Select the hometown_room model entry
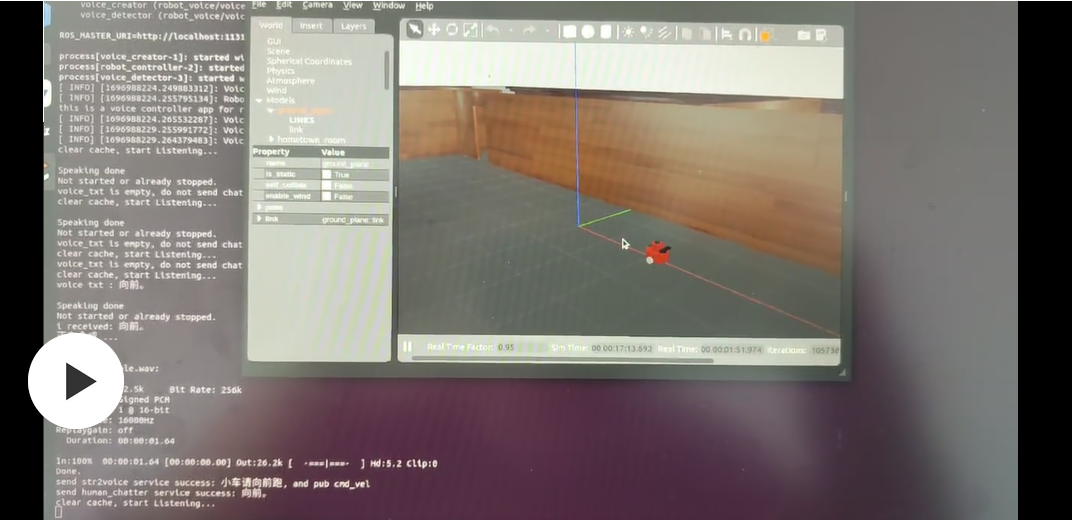 coord(311,139)
